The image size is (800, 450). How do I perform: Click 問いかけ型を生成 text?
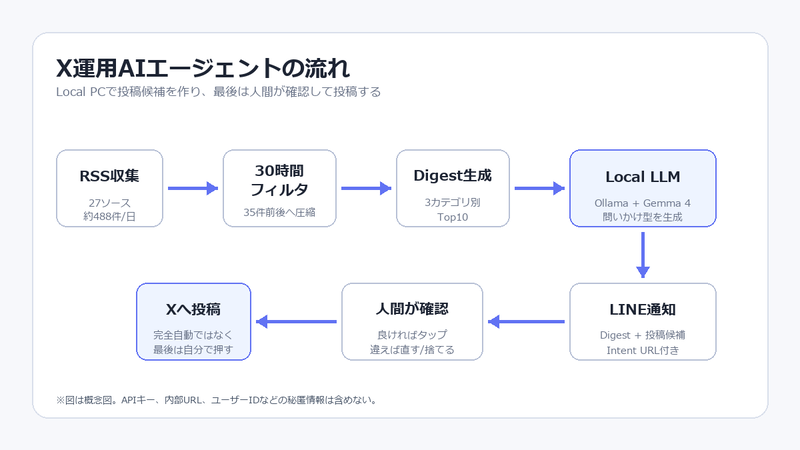tap(642, 217)
